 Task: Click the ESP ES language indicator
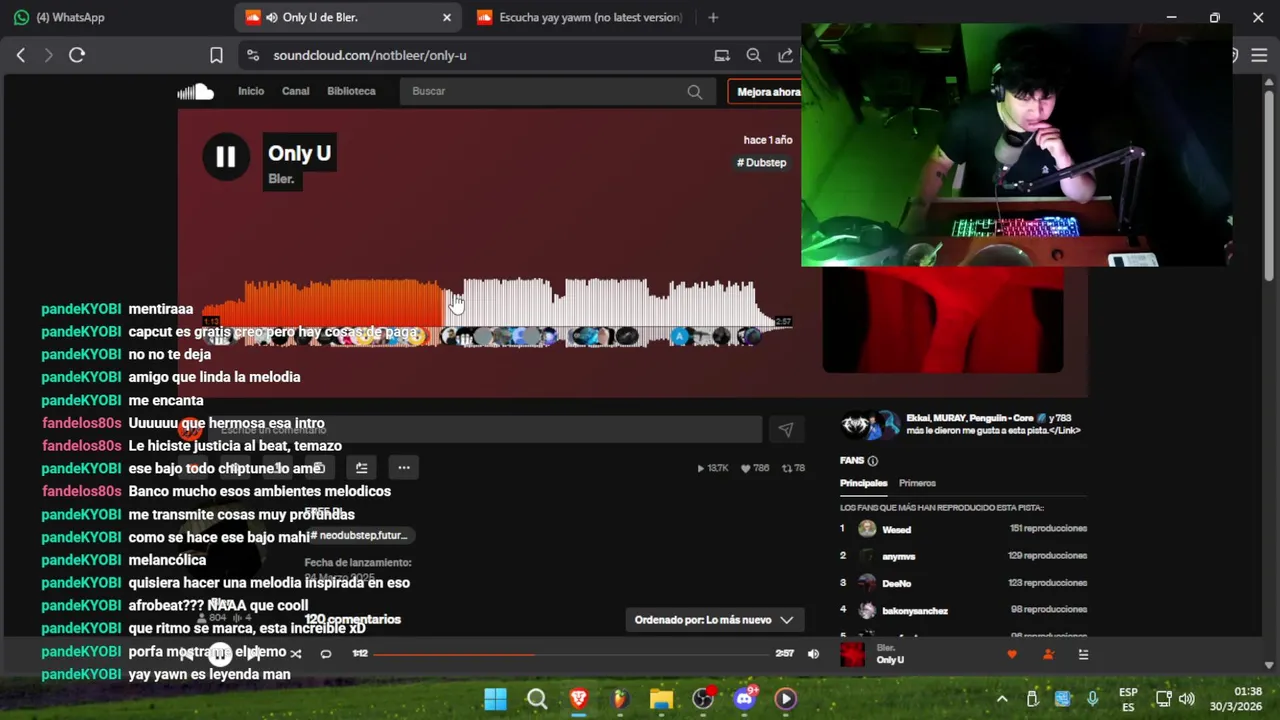pyautogui.click(x=1128, y=699)
